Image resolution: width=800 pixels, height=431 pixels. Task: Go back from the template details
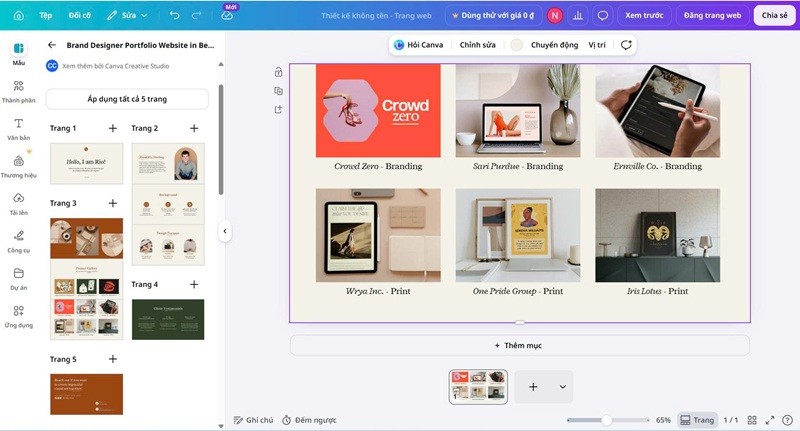pos(52,45)
